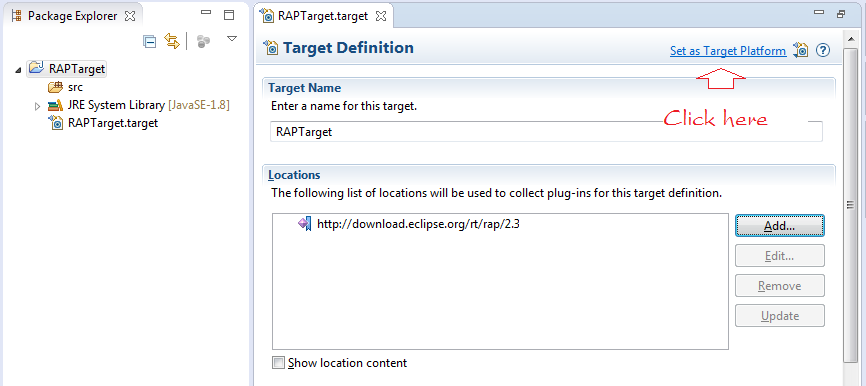
Task: Open Package Explorer view menu arrow
Action: pos(232,39)
